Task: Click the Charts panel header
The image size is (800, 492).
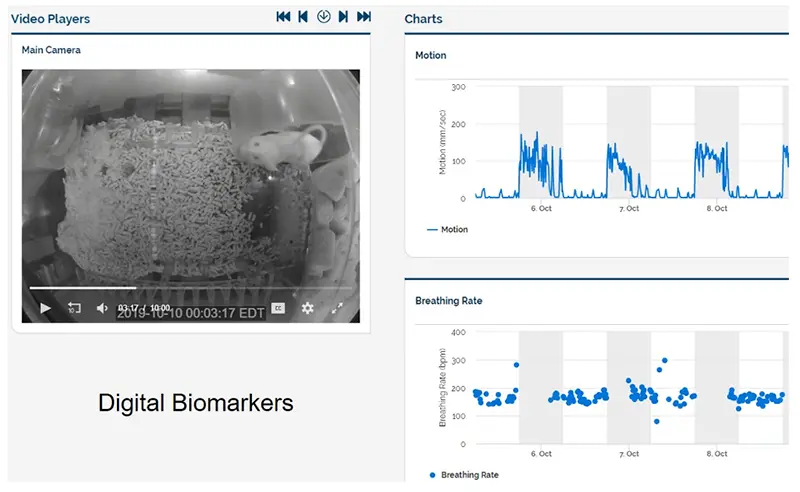Action: coord(423,19)
